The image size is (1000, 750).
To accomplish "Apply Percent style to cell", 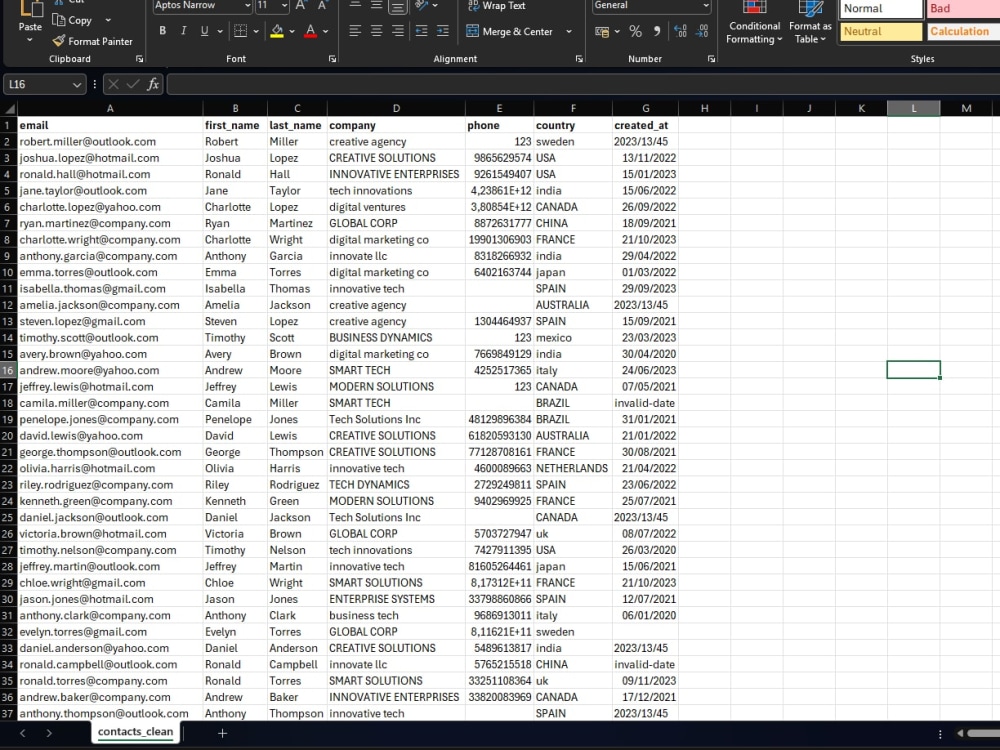I will pos(635,31).
